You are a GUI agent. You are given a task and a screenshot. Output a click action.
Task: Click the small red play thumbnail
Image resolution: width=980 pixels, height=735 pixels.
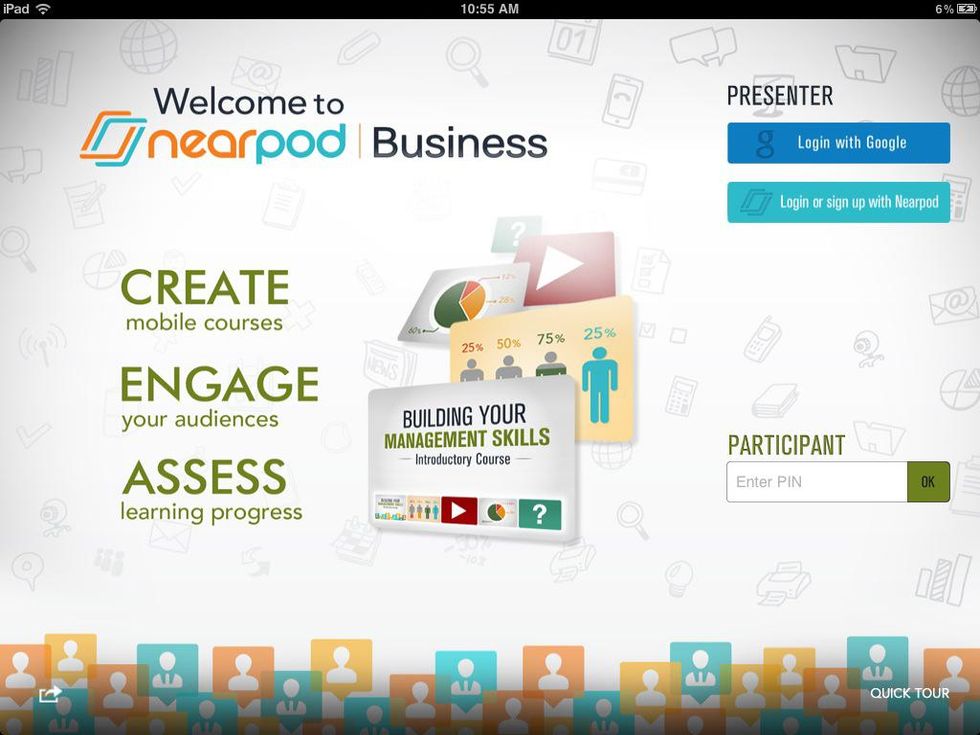(459, 511)
